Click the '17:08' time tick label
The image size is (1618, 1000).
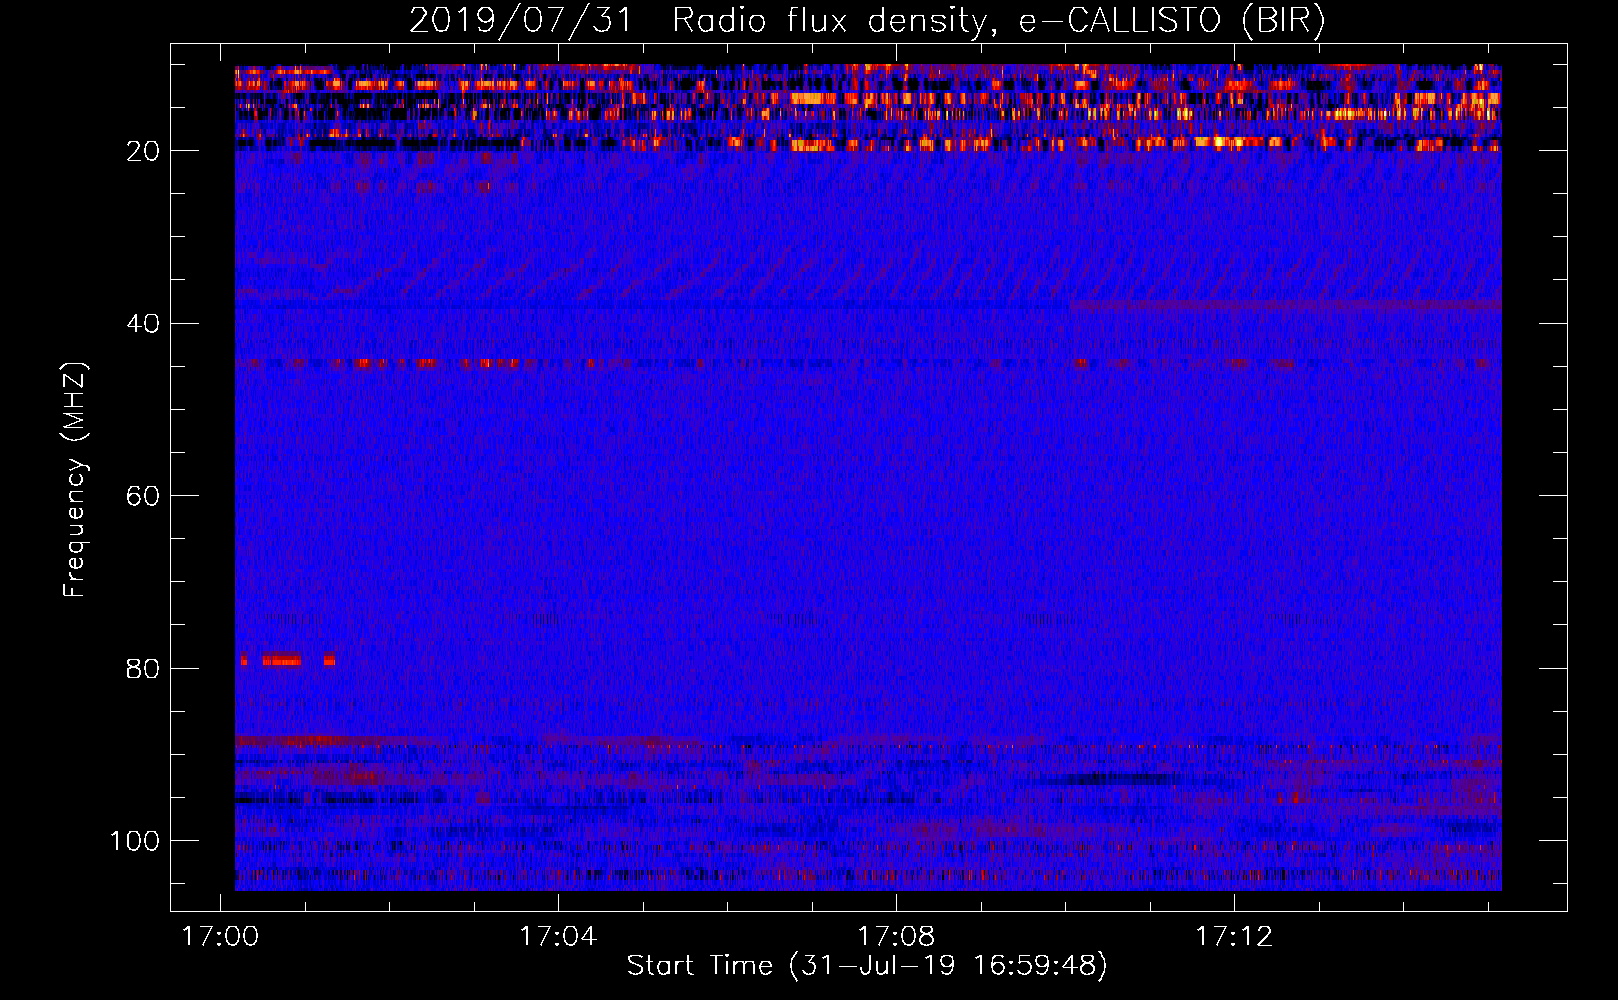click(x=896, y=937)
